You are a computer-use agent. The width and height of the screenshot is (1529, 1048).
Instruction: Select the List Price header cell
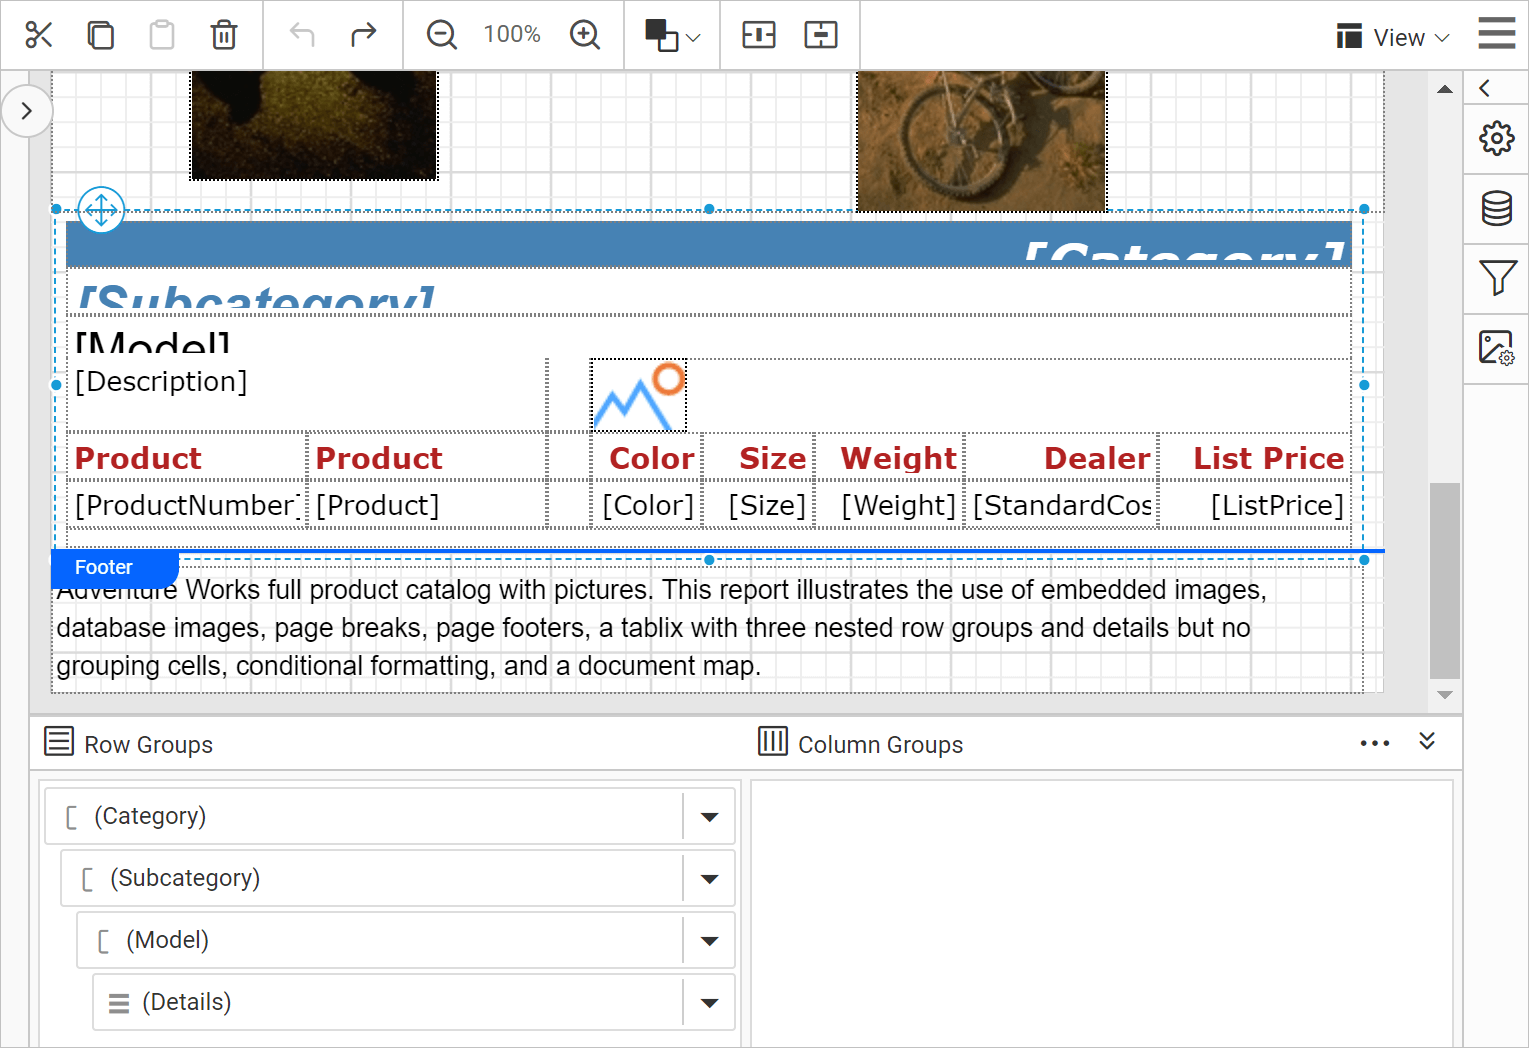[1255, 457]
